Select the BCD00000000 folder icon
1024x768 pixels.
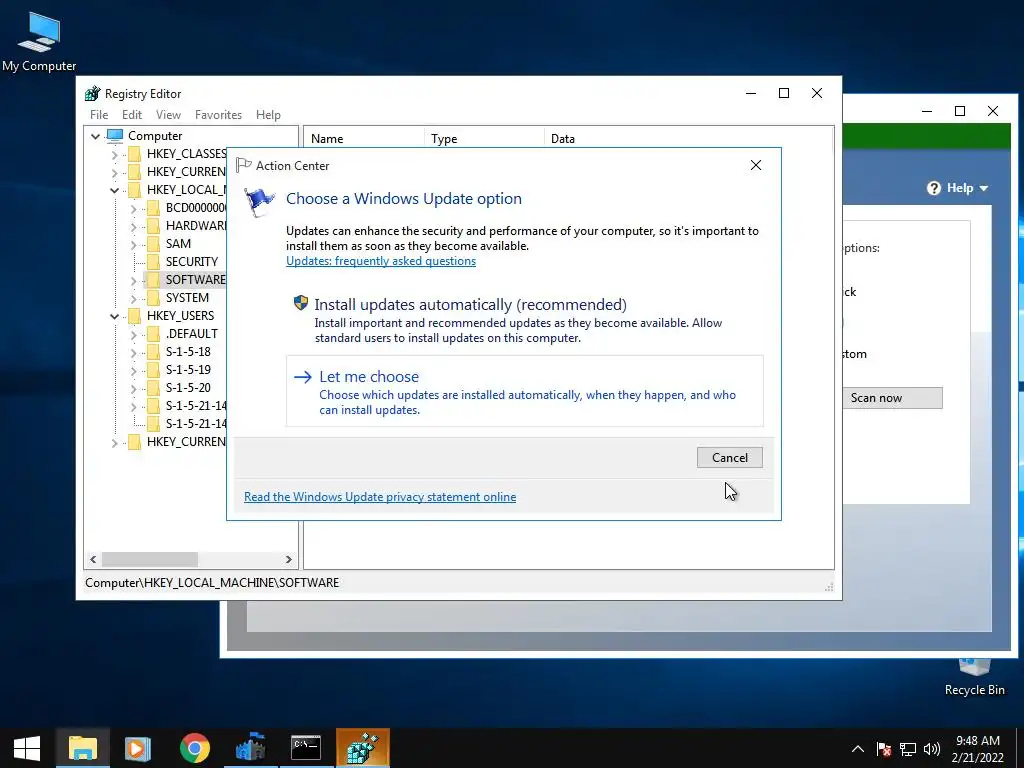coord(153,208)
